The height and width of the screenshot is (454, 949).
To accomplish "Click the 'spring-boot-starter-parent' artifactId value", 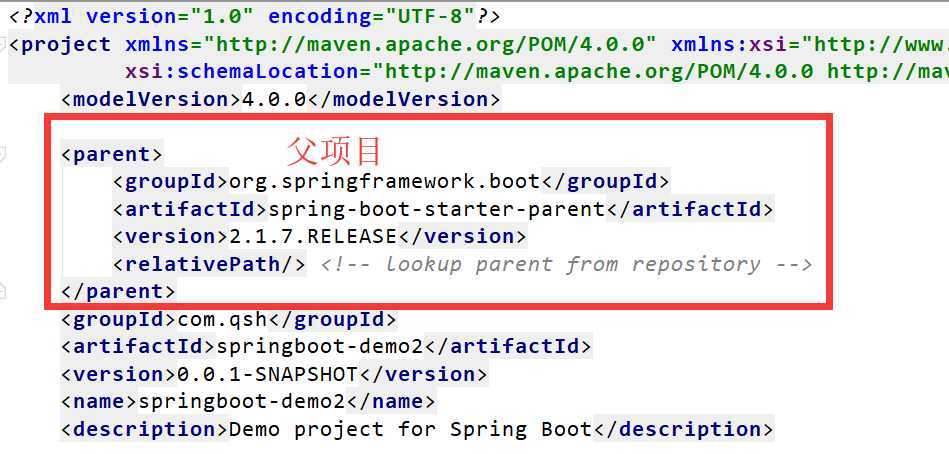I will tap(436, 209).
